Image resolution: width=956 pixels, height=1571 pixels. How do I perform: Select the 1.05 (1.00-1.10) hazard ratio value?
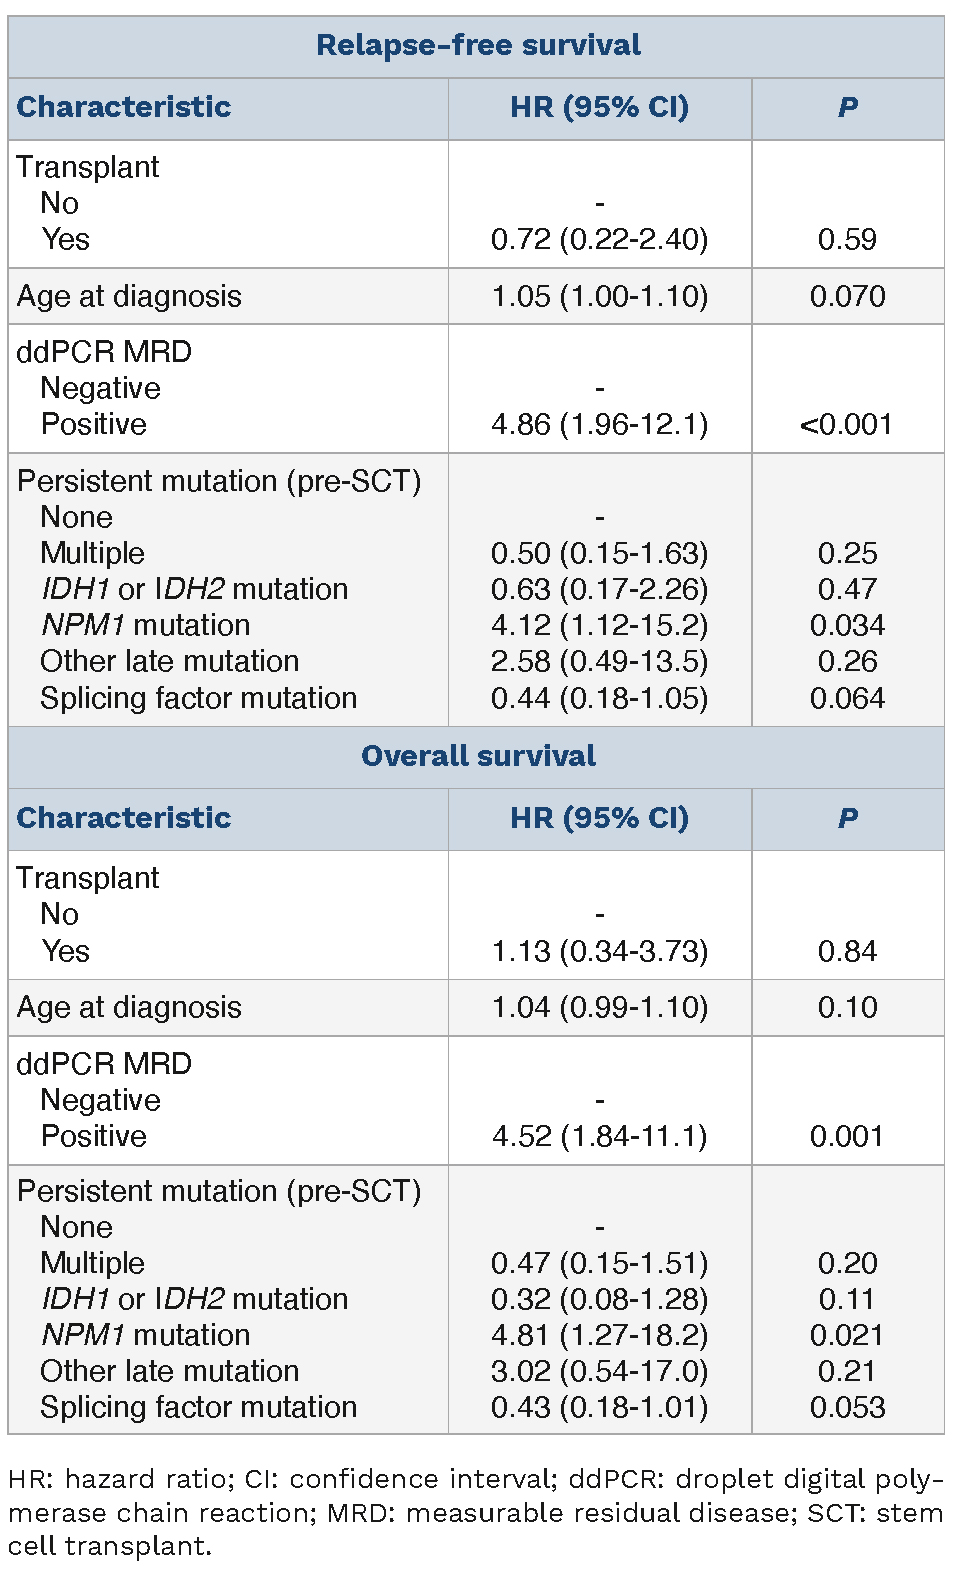click(x=599, y=297)
